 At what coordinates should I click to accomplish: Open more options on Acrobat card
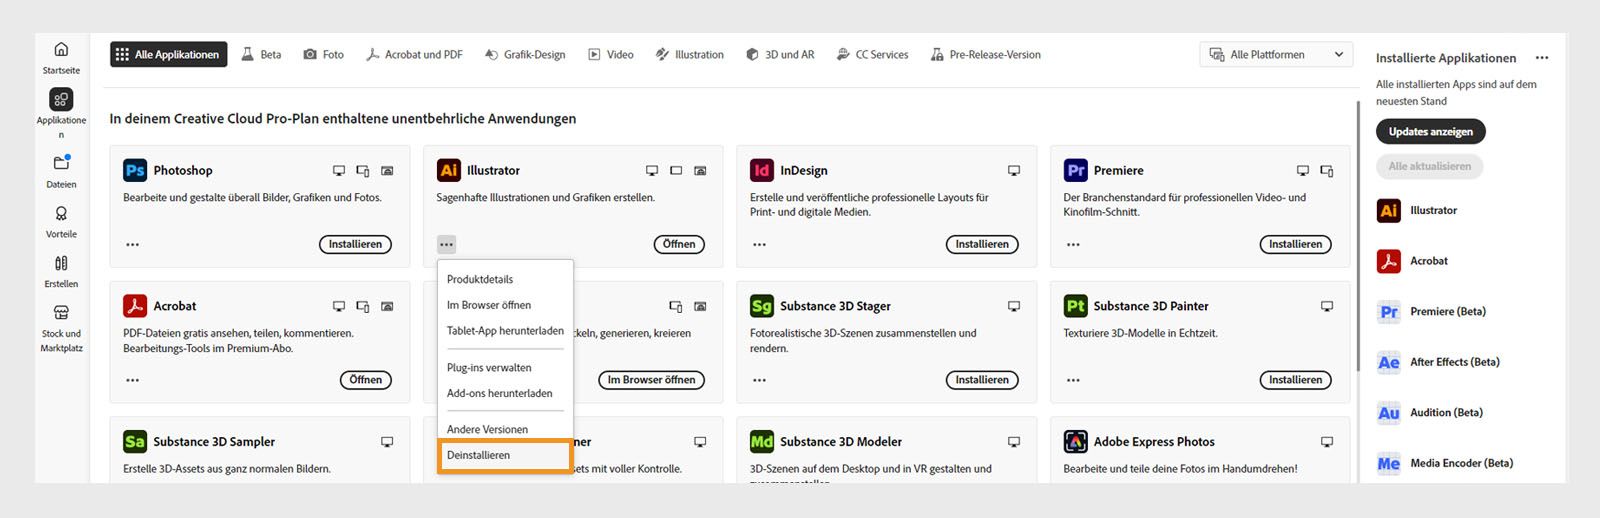click(x=133, y=380)
